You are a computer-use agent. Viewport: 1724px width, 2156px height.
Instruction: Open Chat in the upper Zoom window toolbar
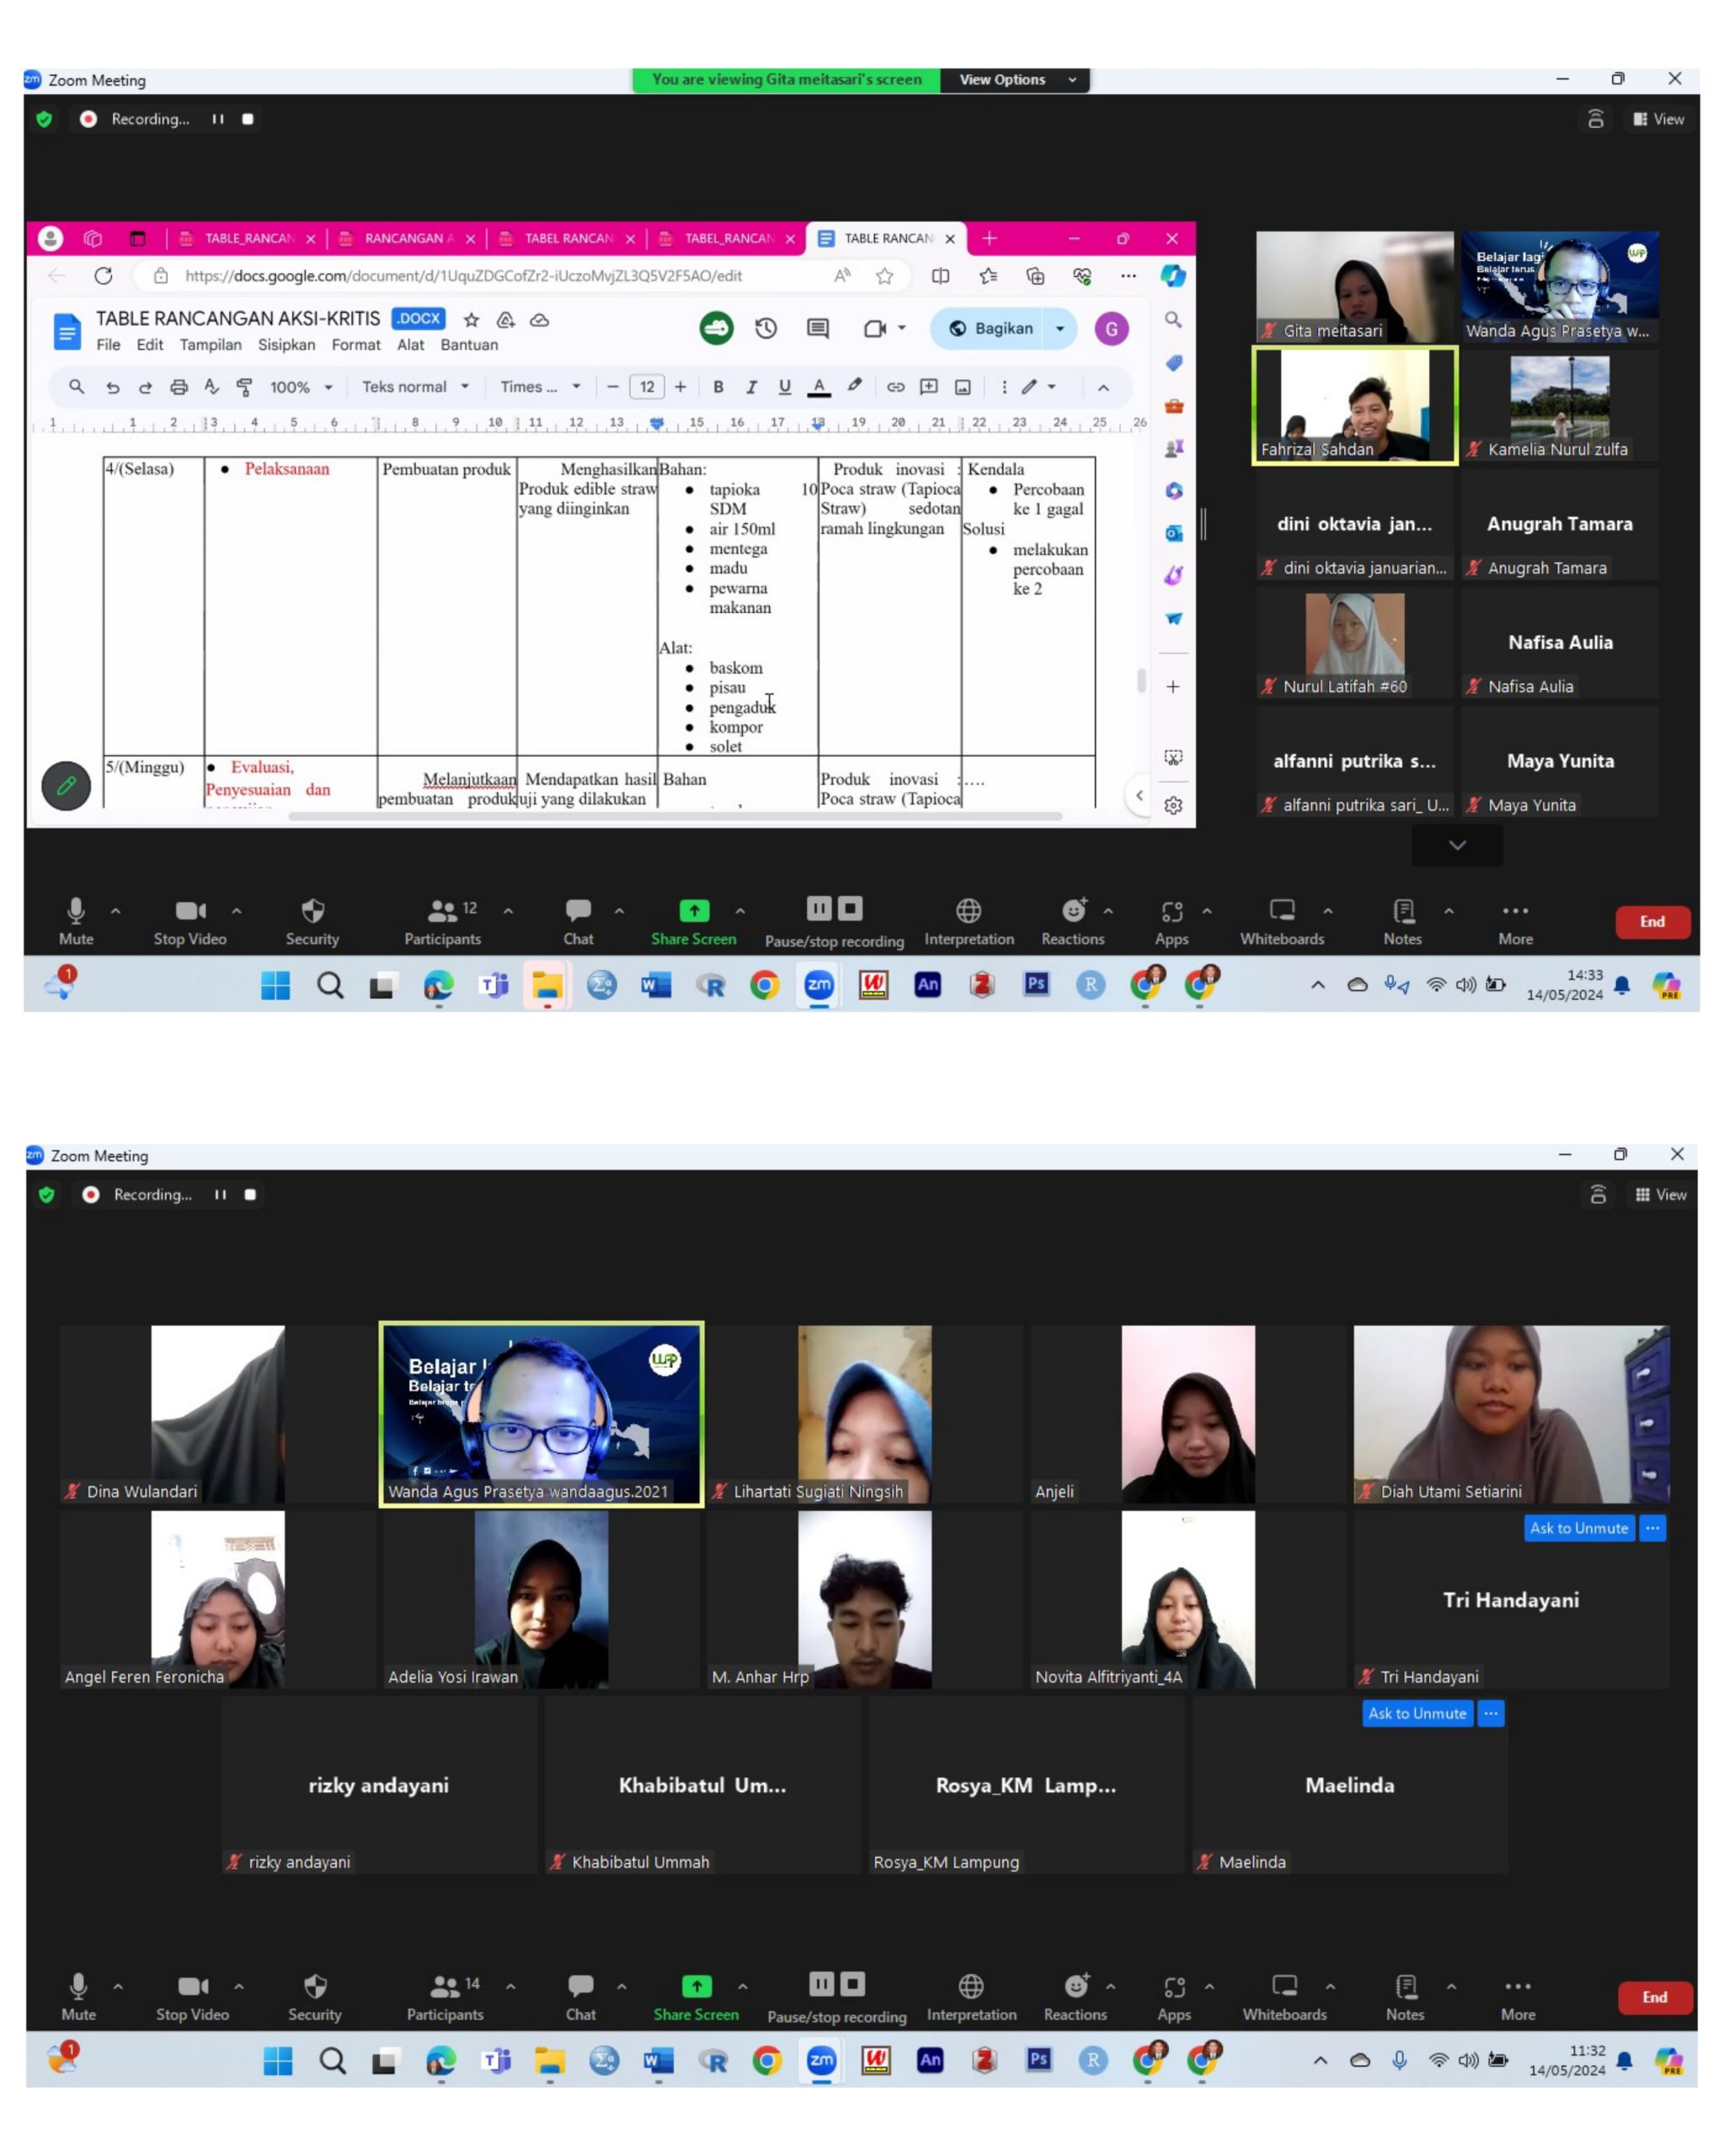click(578, 920)
